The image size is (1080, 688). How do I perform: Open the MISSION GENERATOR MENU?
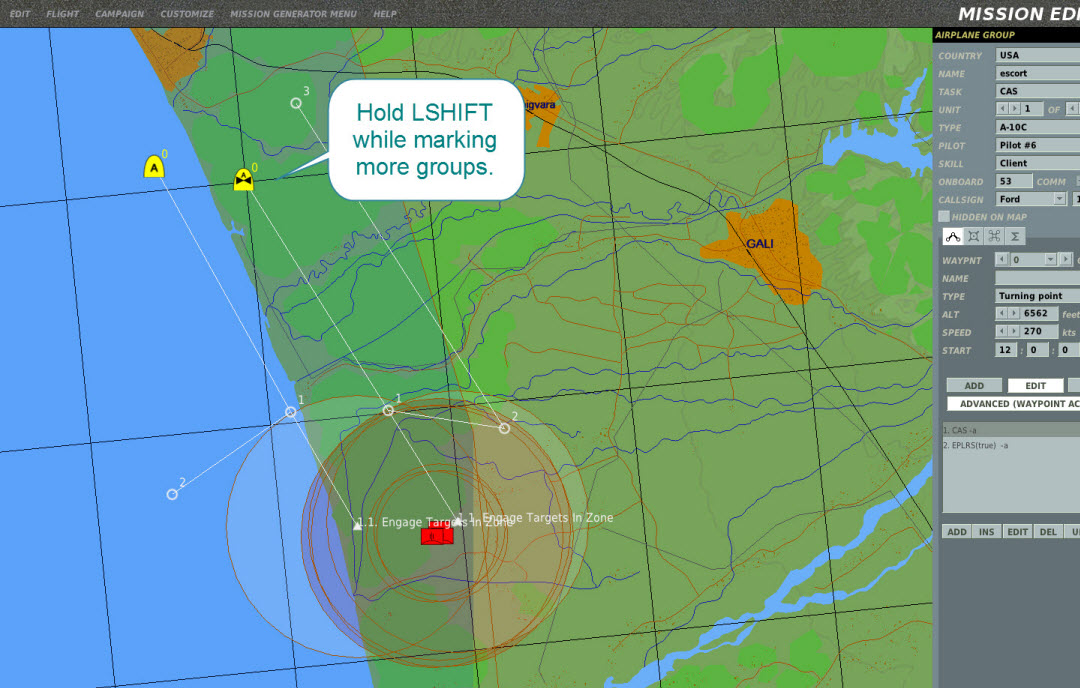tap(293, 14)
